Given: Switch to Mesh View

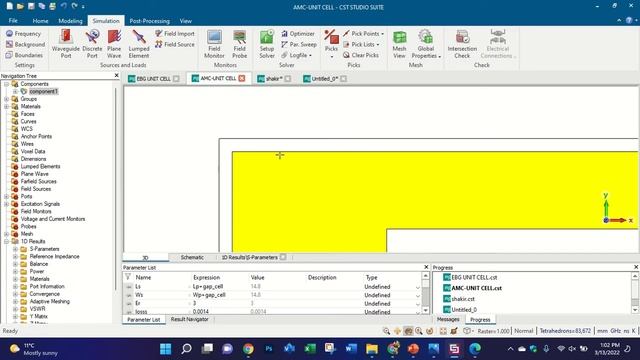Looking at the screenshot, I should 399,44.
